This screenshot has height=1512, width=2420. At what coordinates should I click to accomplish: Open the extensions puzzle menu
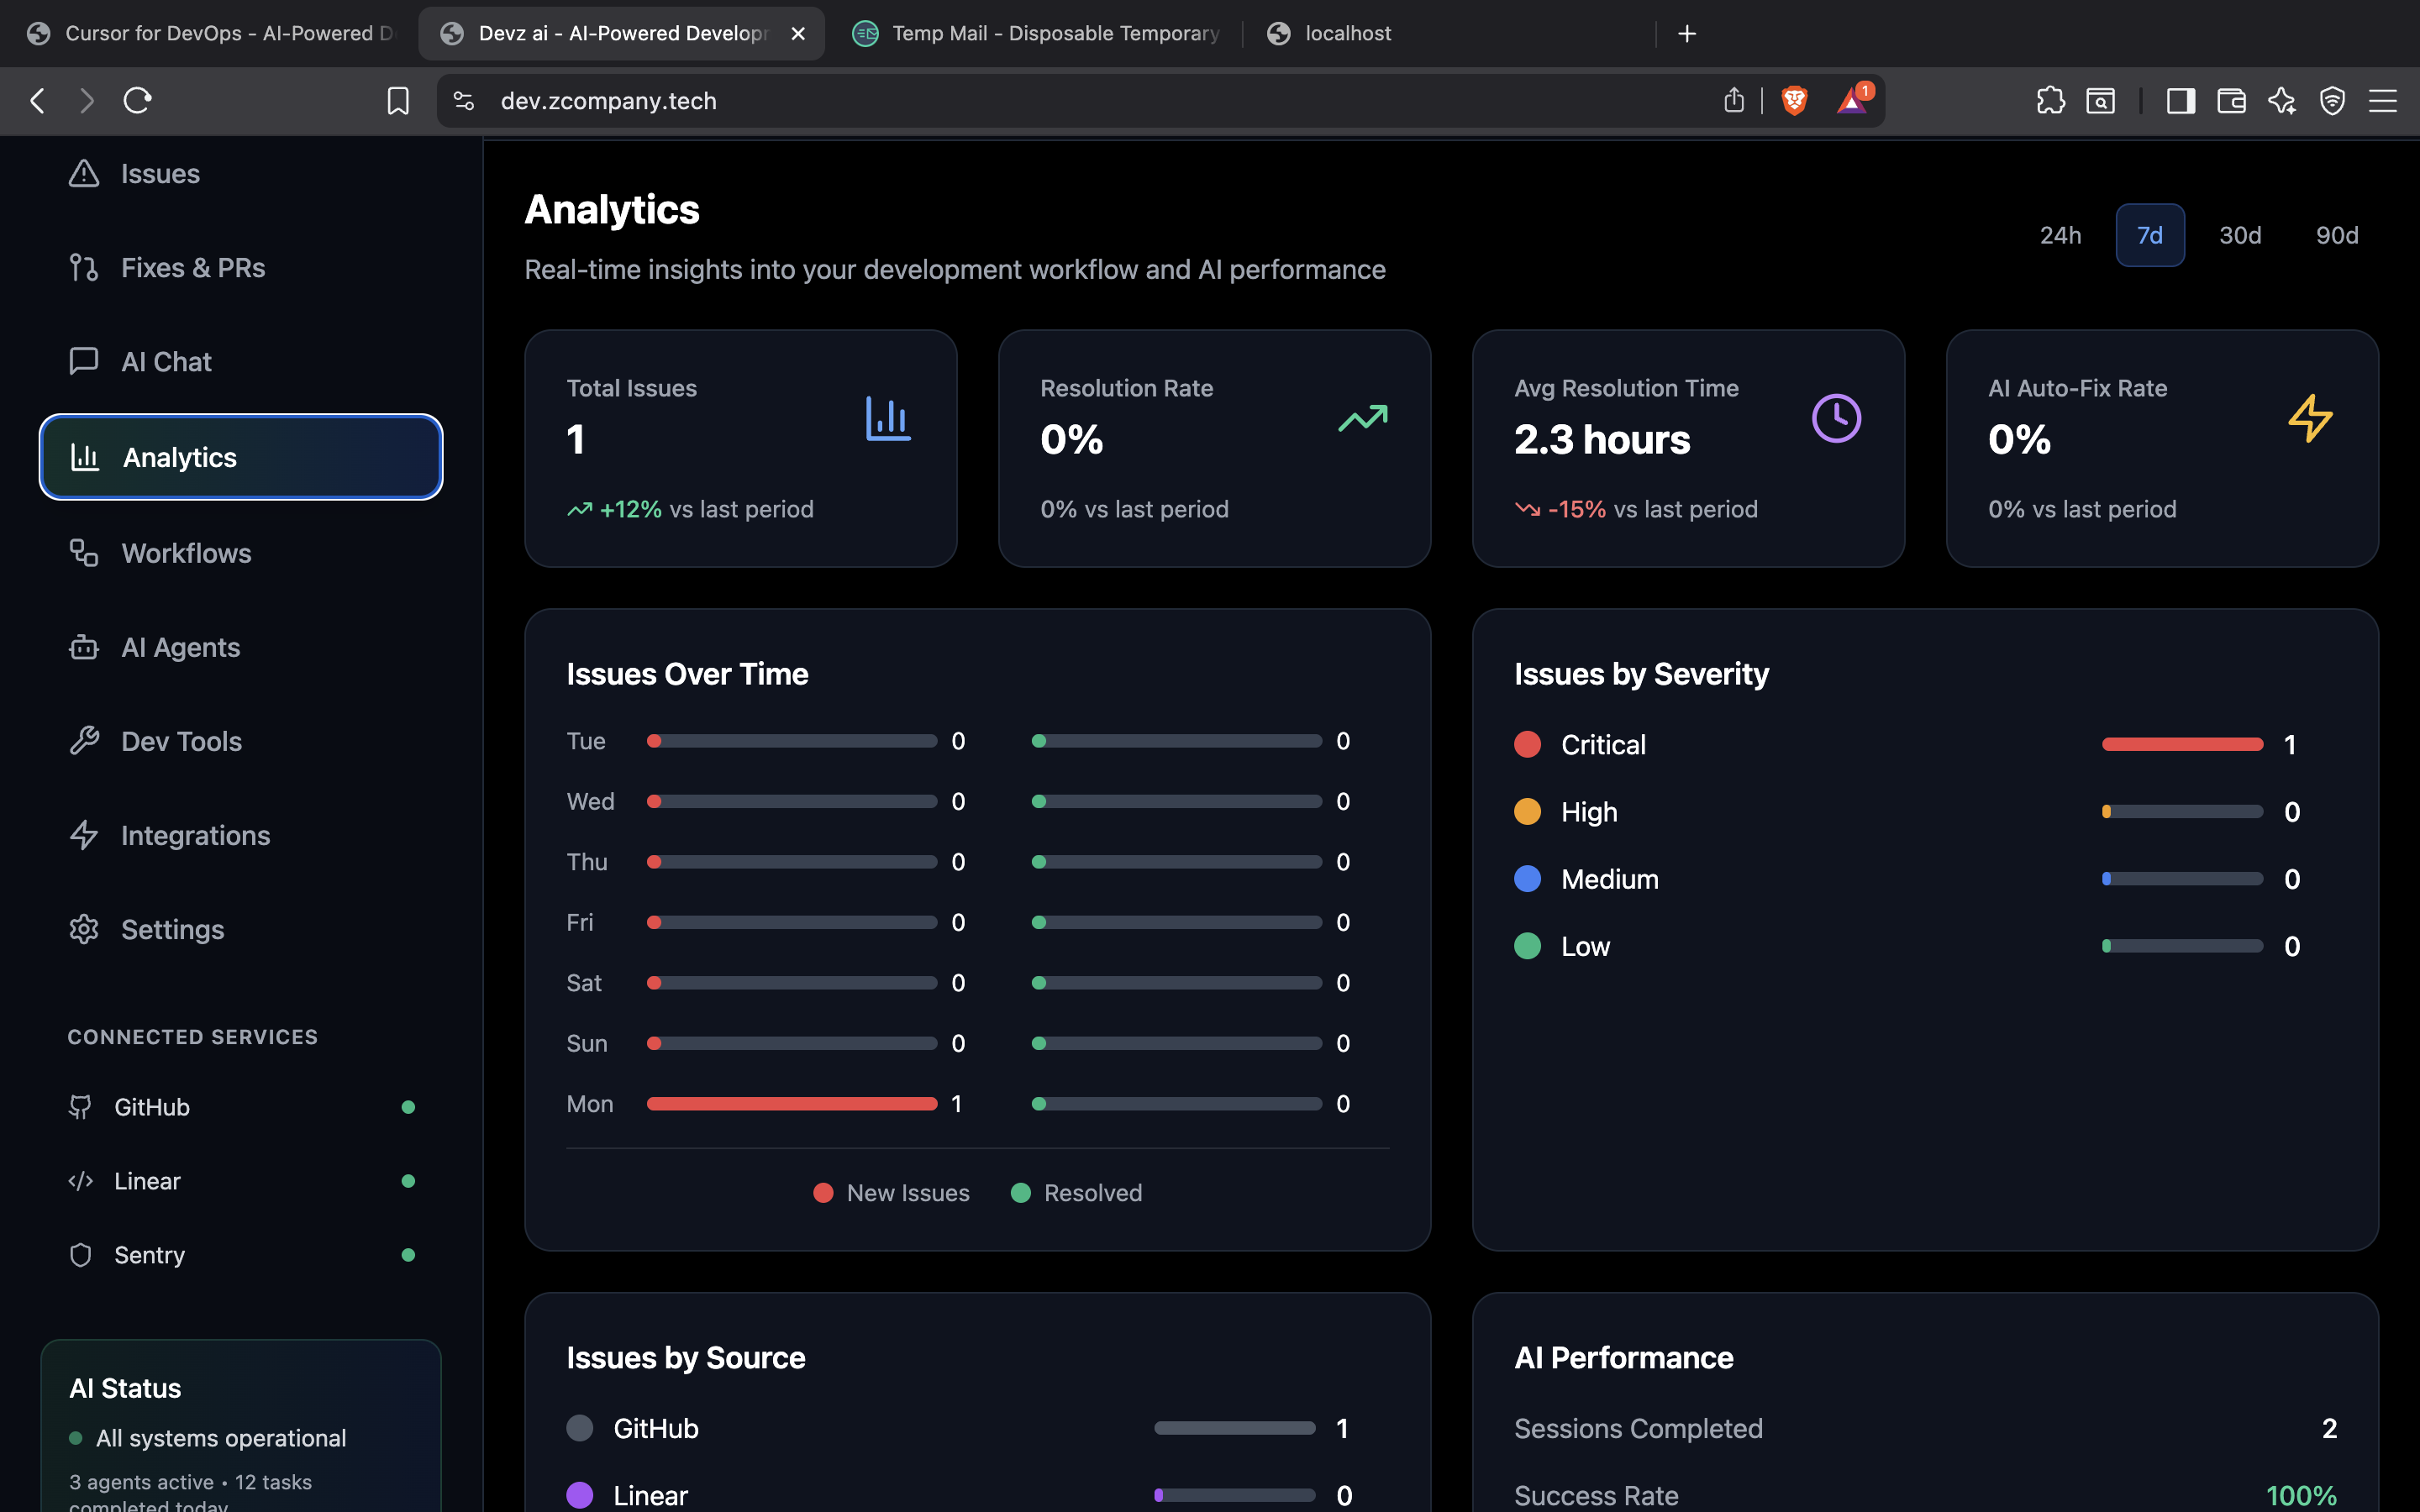click(x=2050, y=101)
